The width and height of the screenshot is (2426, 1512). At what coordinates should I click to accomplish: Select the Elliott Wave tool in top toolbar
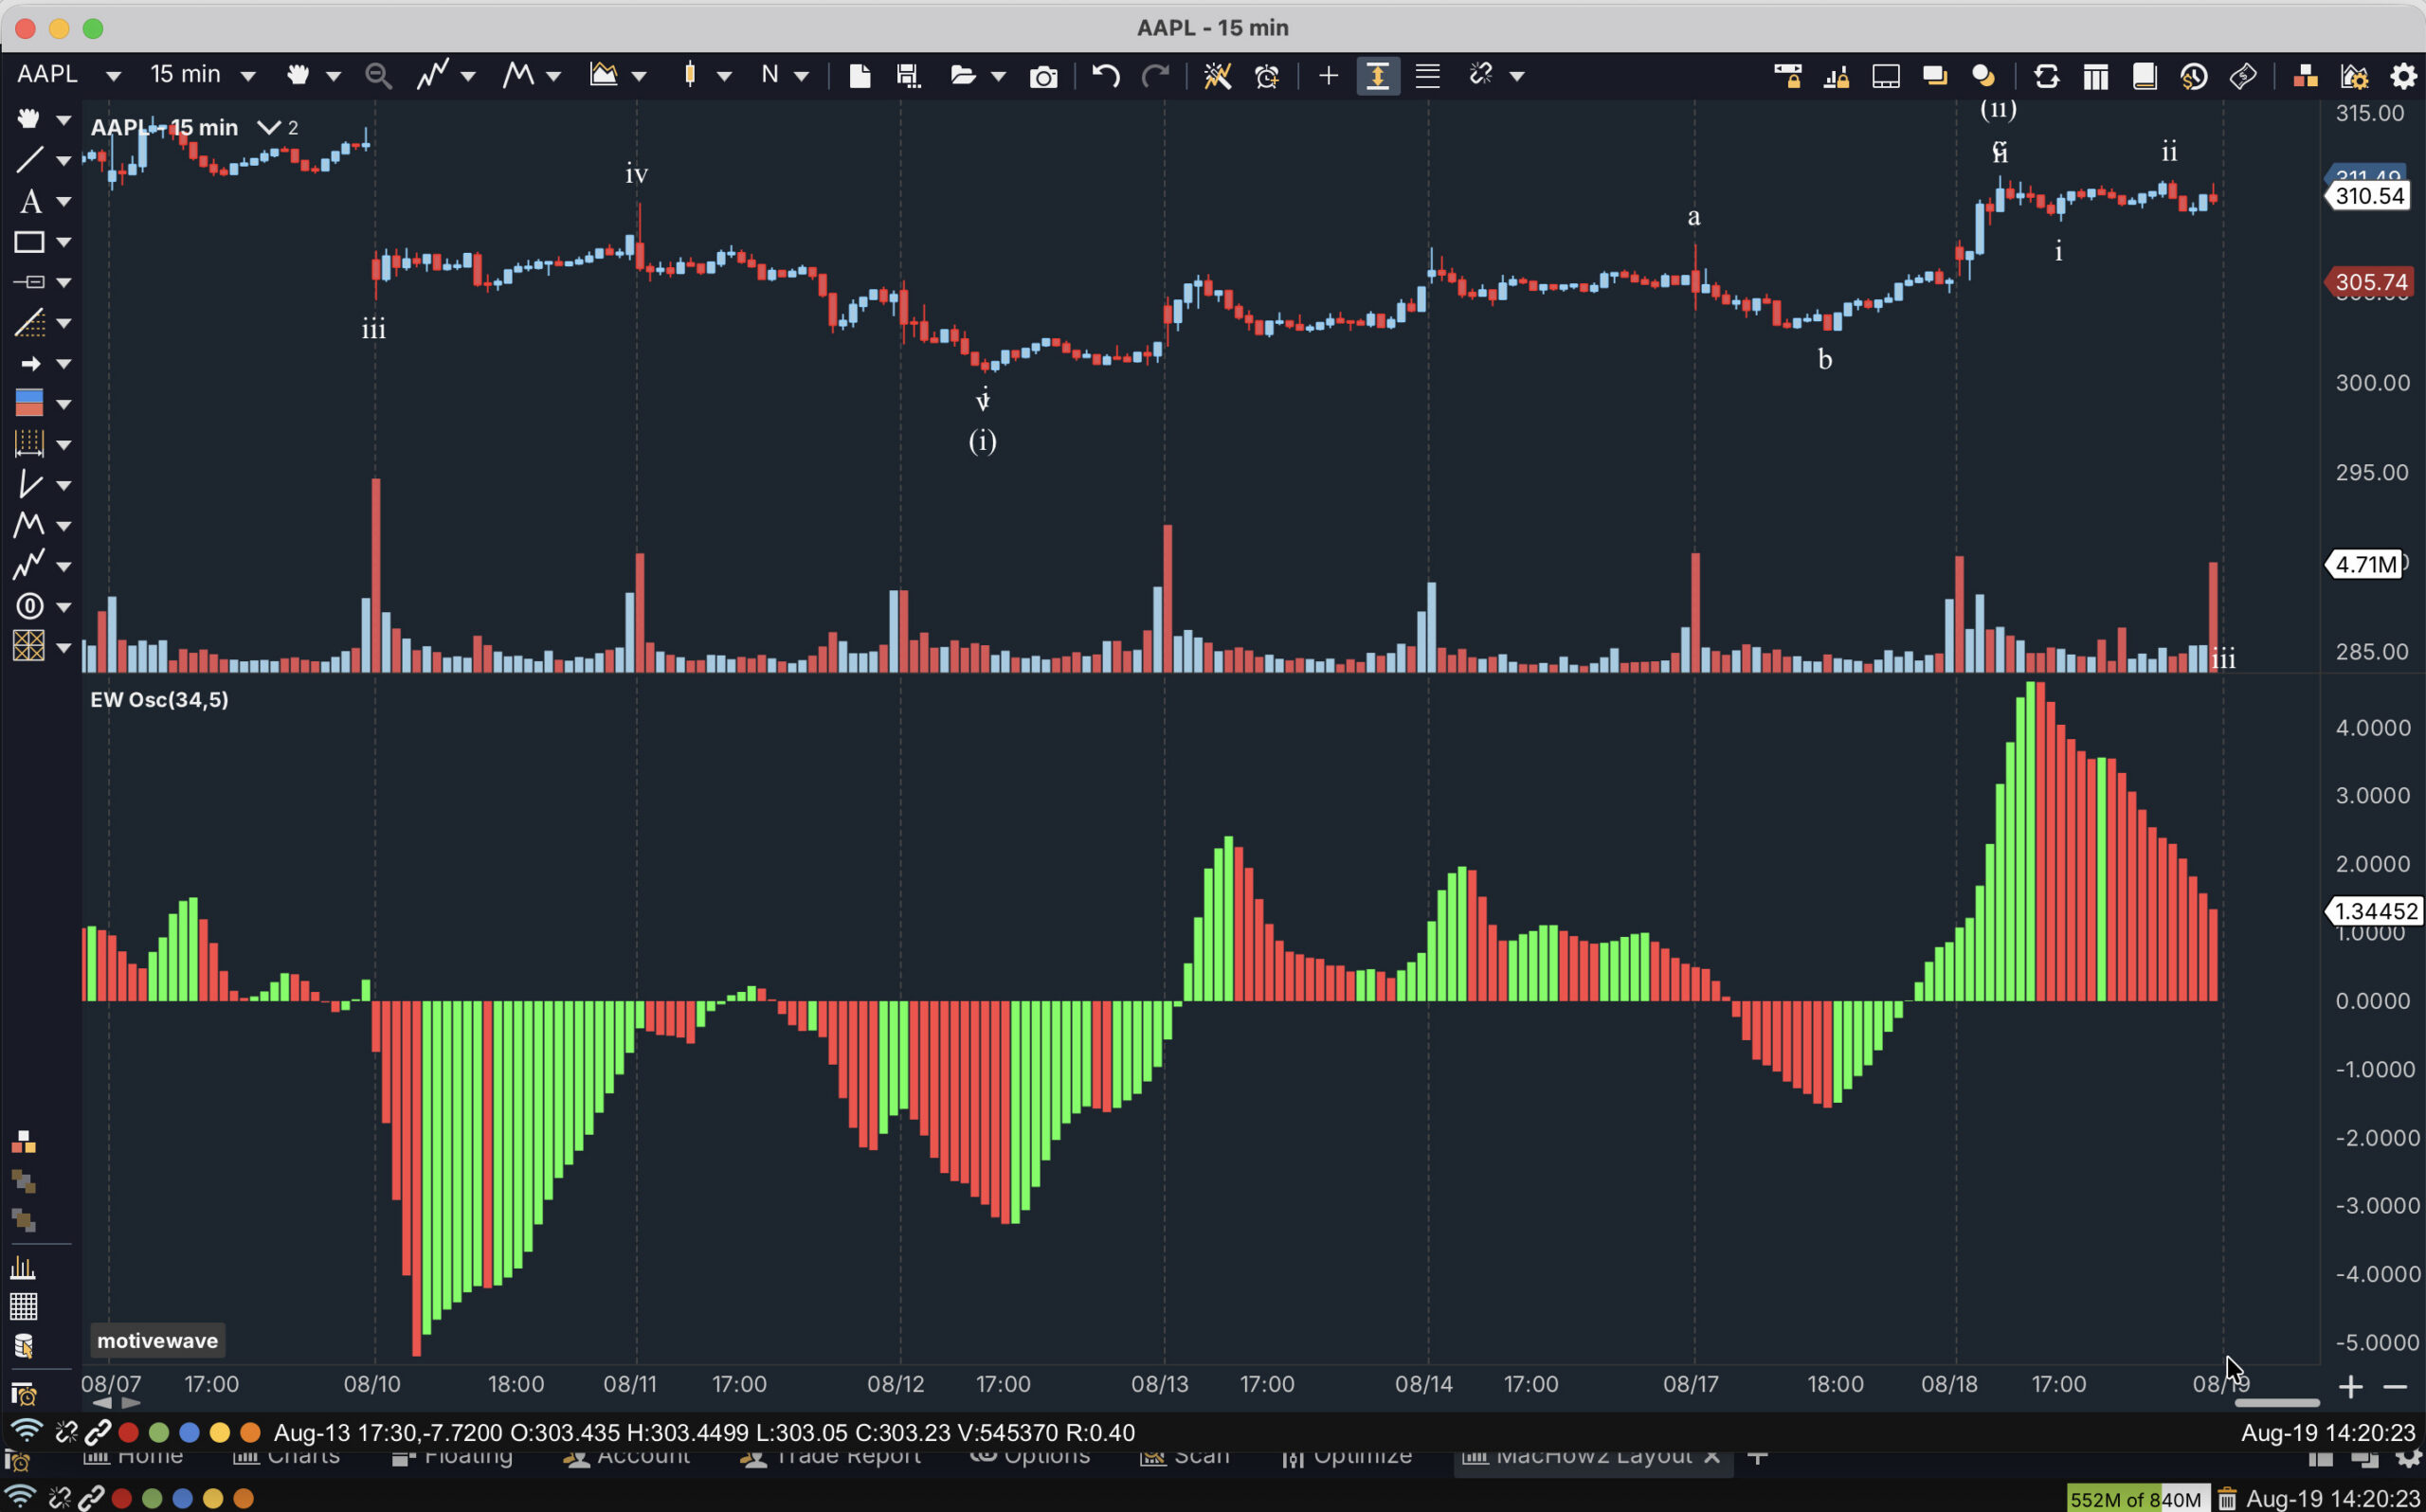(x=518, y=75)
